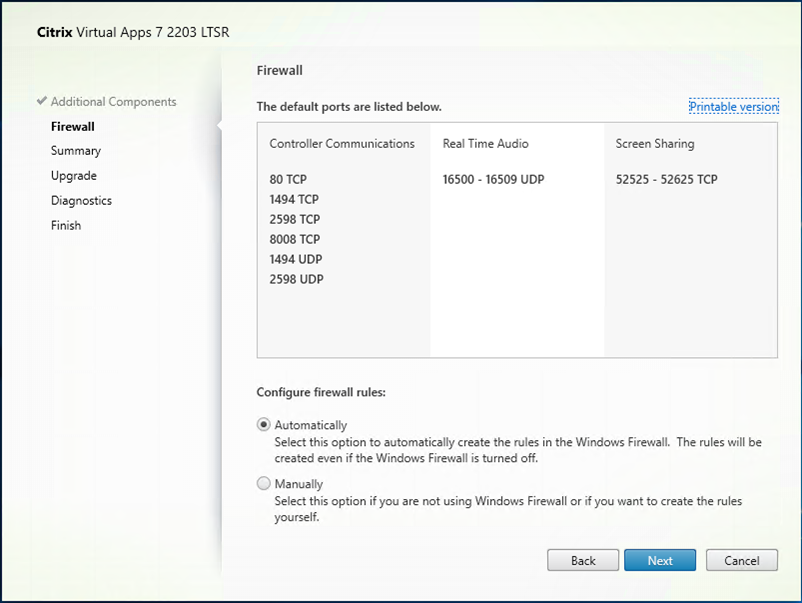
Task: Open the Printable version link
Action: click(734, 106)
